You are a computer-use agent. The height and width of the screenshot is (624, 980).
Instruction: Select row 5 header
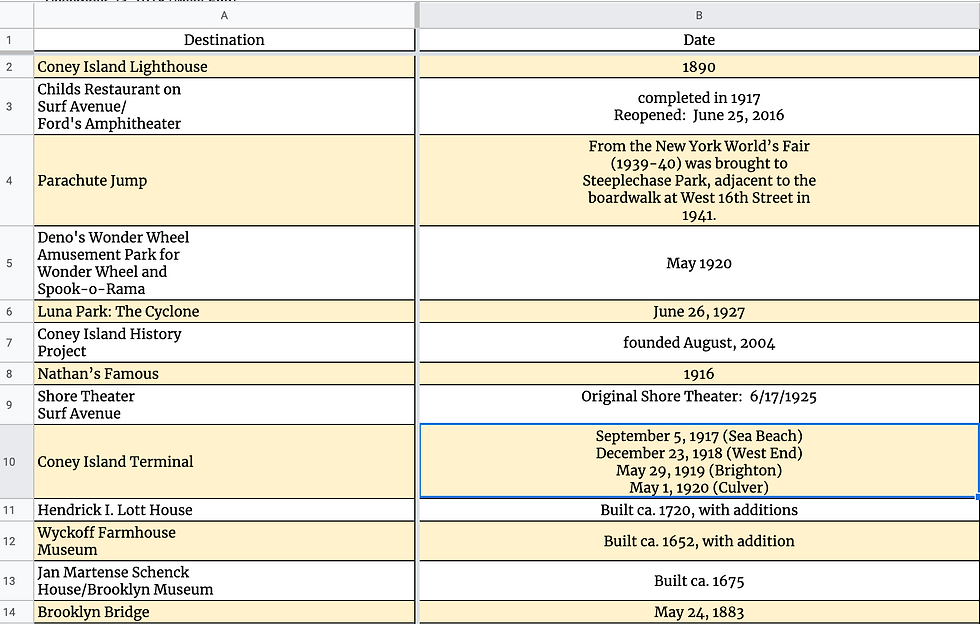[16, 263]
